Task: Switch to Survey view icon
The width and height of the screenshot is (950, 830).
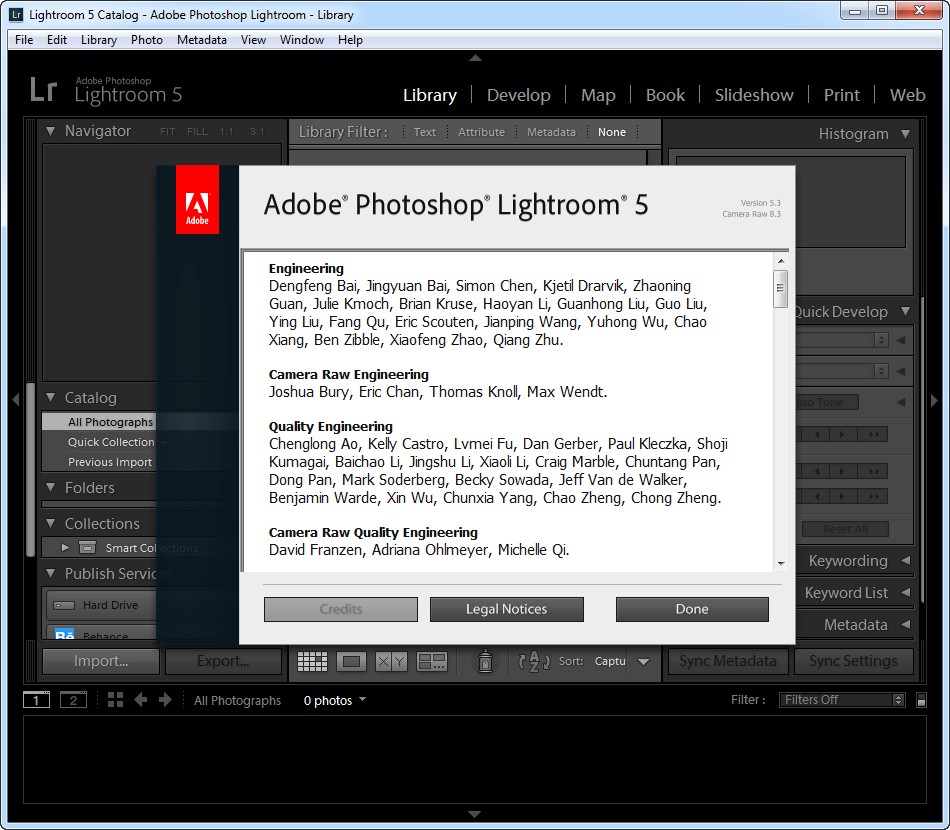Action: (432, 662)
